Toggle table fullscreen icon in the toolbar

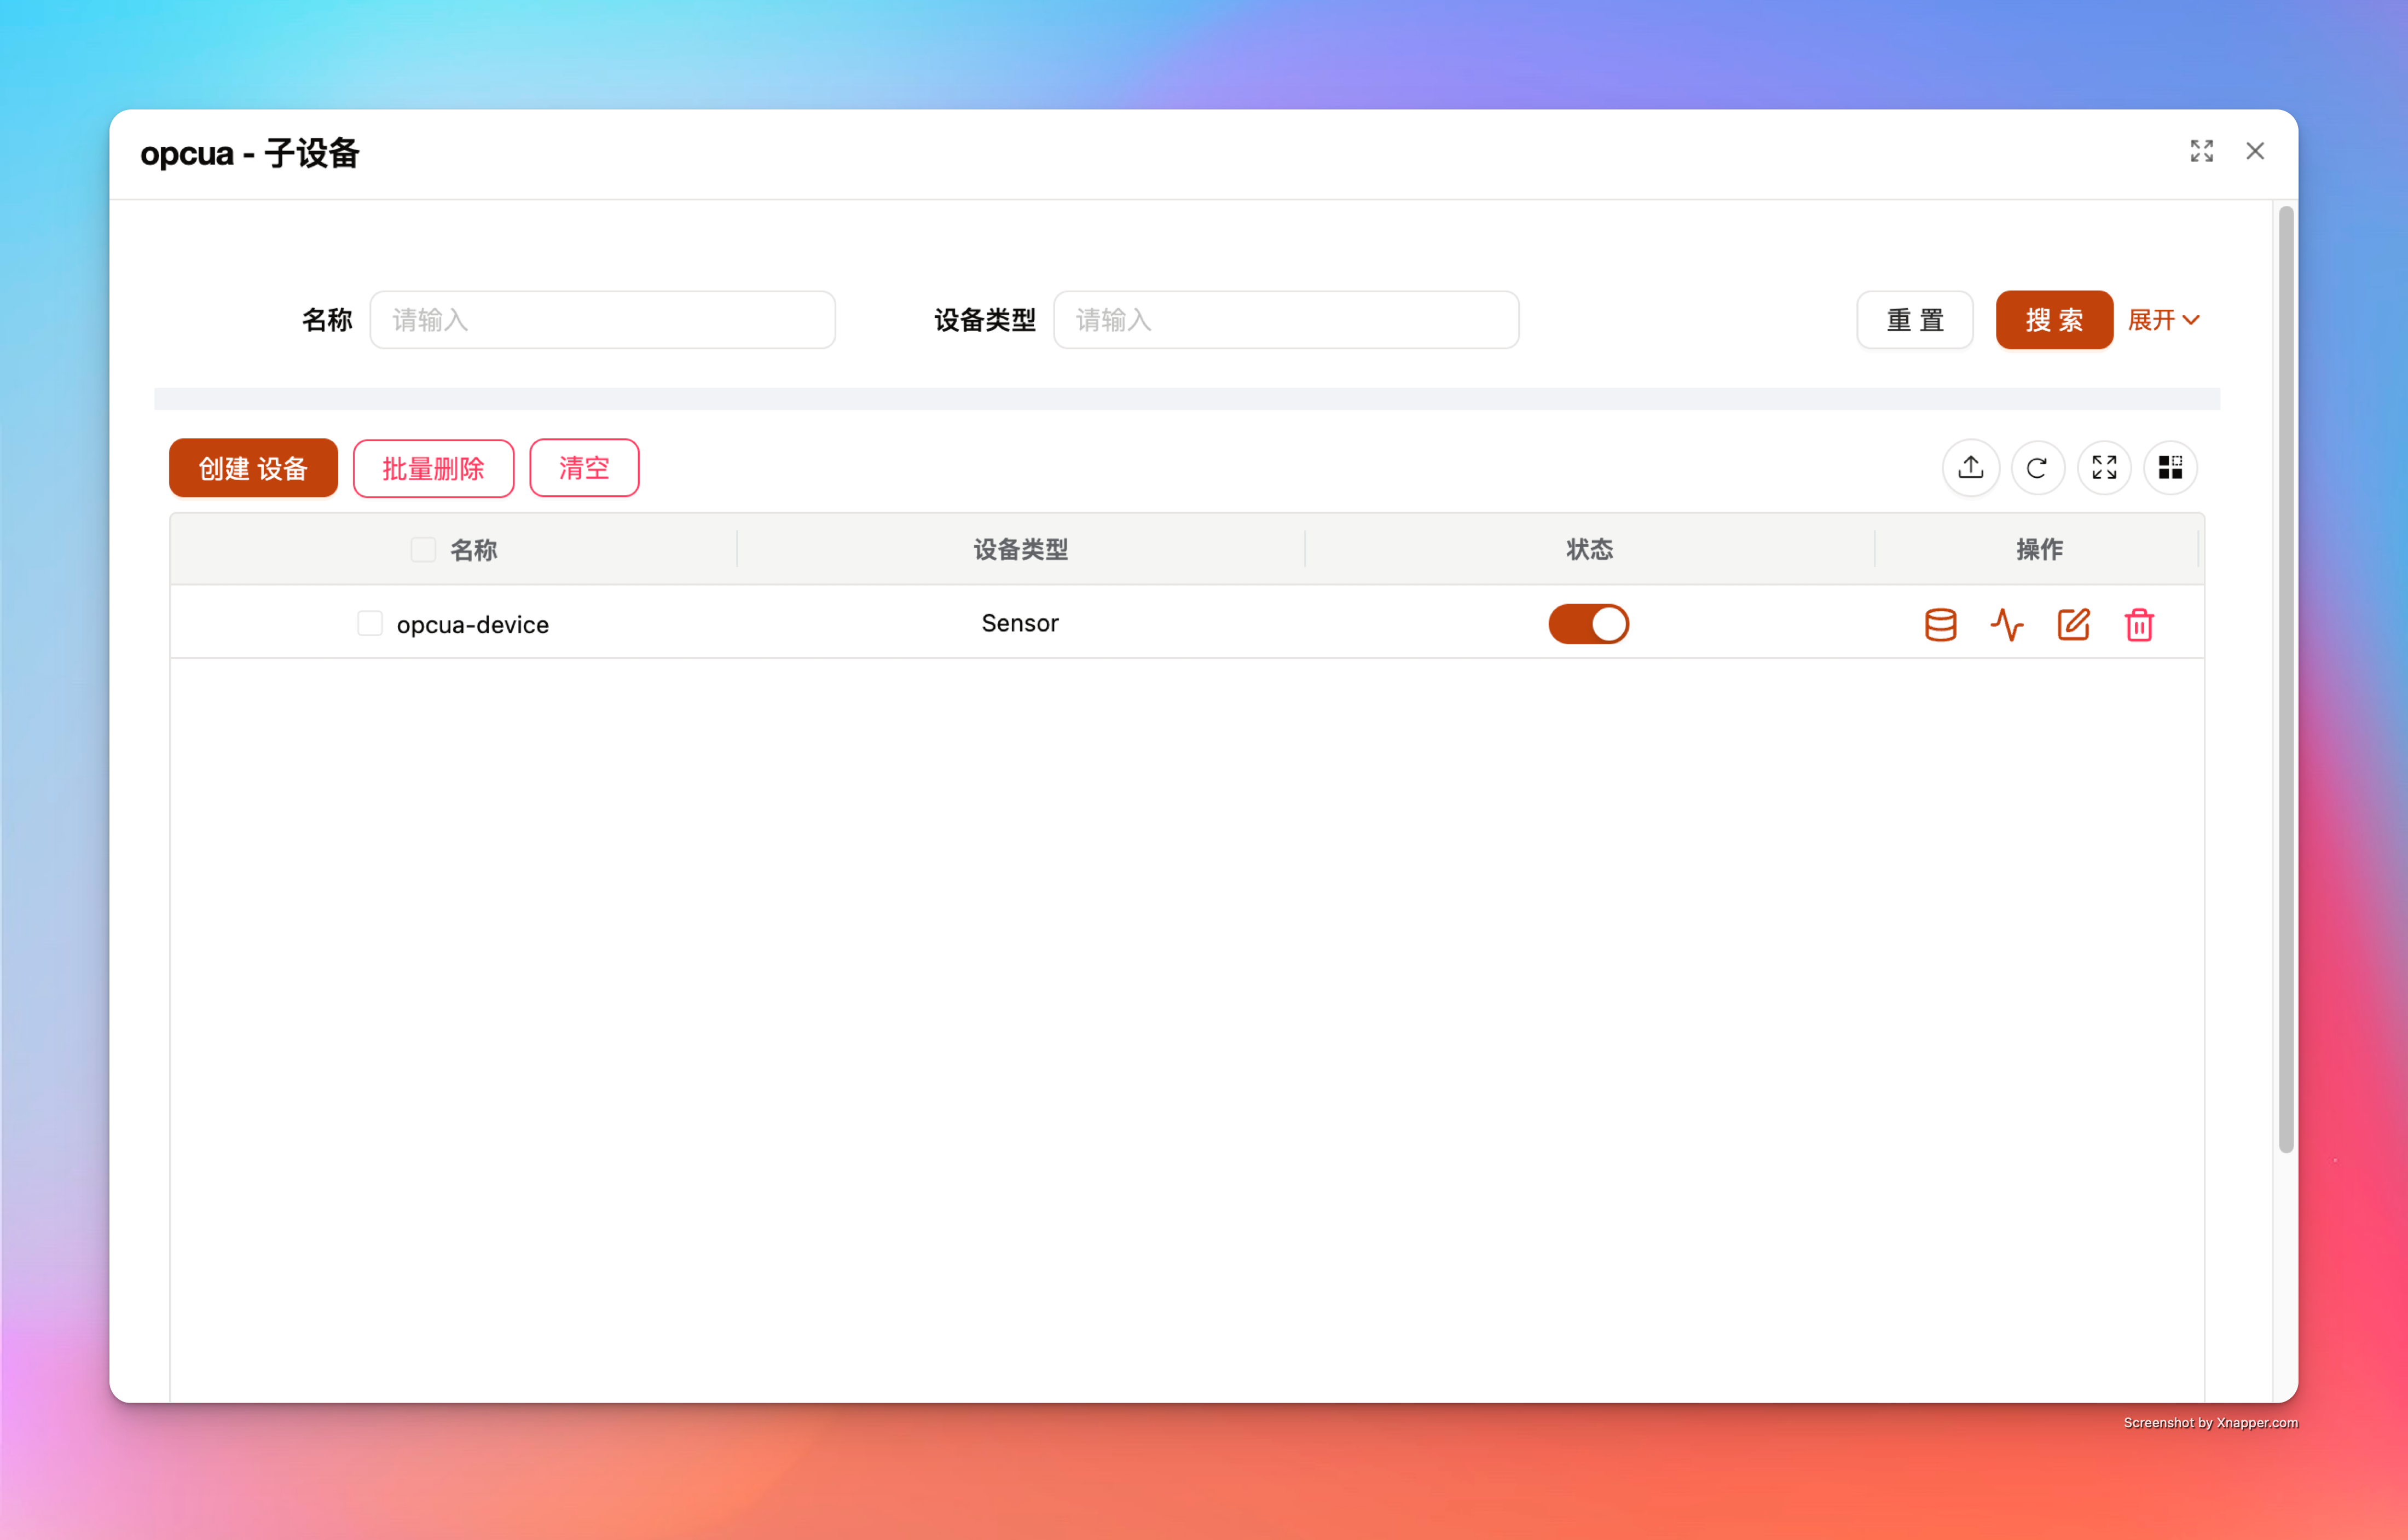pyautogui.click(x=2104, y=467)
